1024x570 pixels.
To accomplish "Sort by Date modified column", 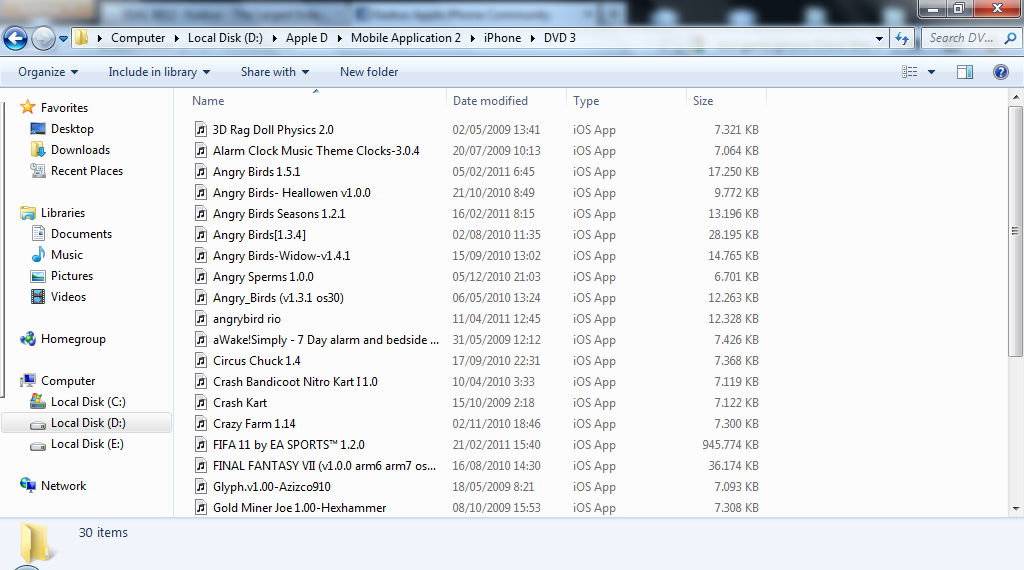I will pyautogui.click(x=507, y=101).
